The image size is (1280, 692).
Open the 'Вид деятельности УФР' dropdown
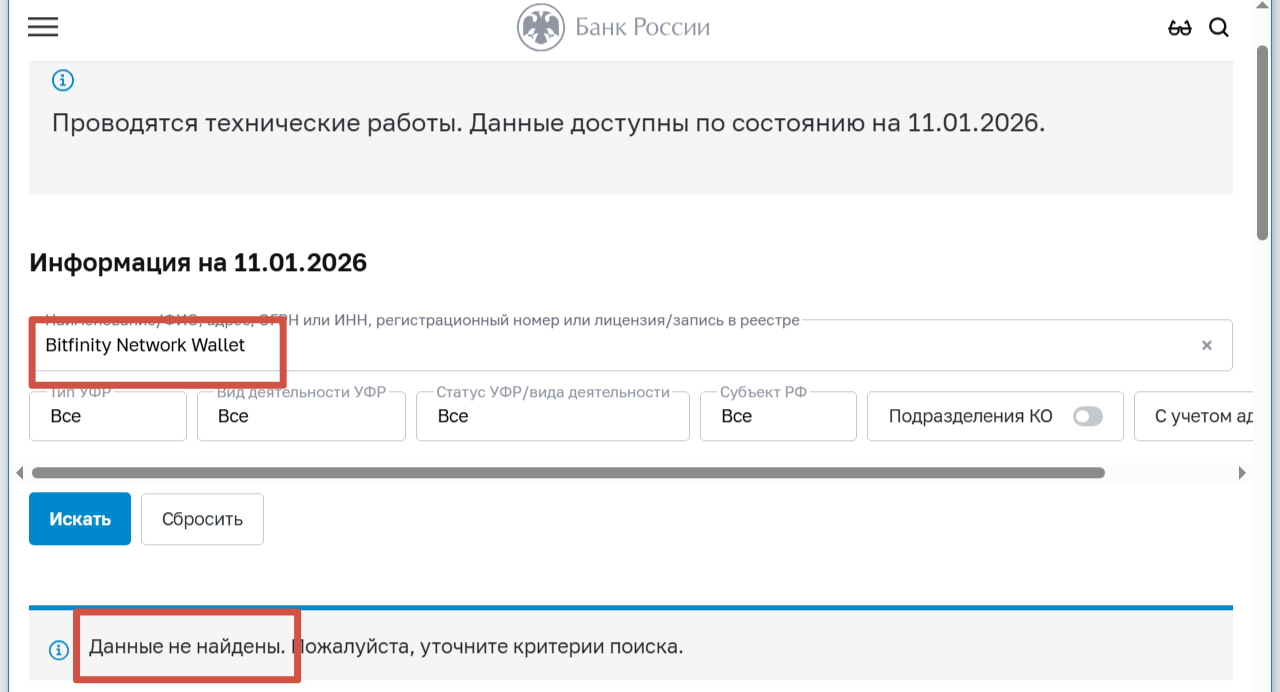pos(301,416)
